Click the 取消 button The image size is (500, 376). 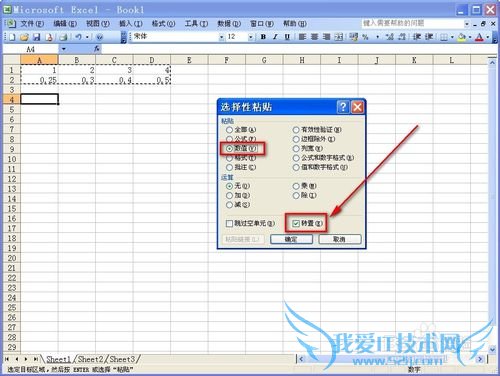coord(340,239)
